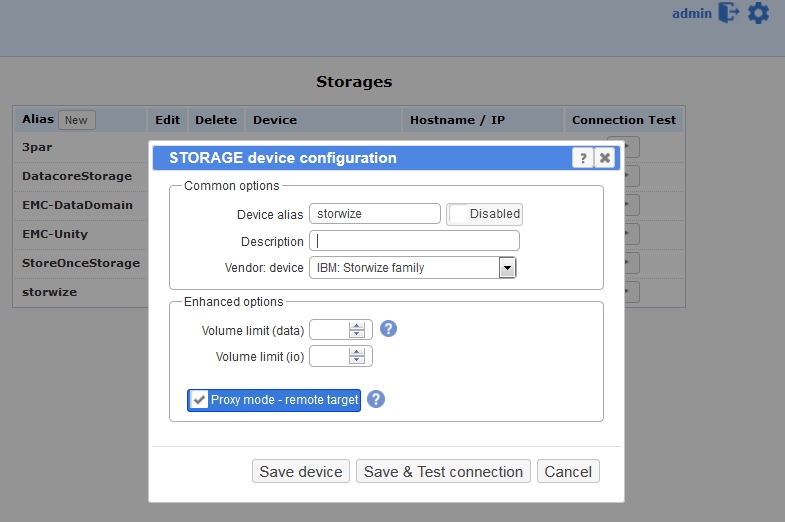
Task: Open help for Volume limit (data)
Action: 389,329
